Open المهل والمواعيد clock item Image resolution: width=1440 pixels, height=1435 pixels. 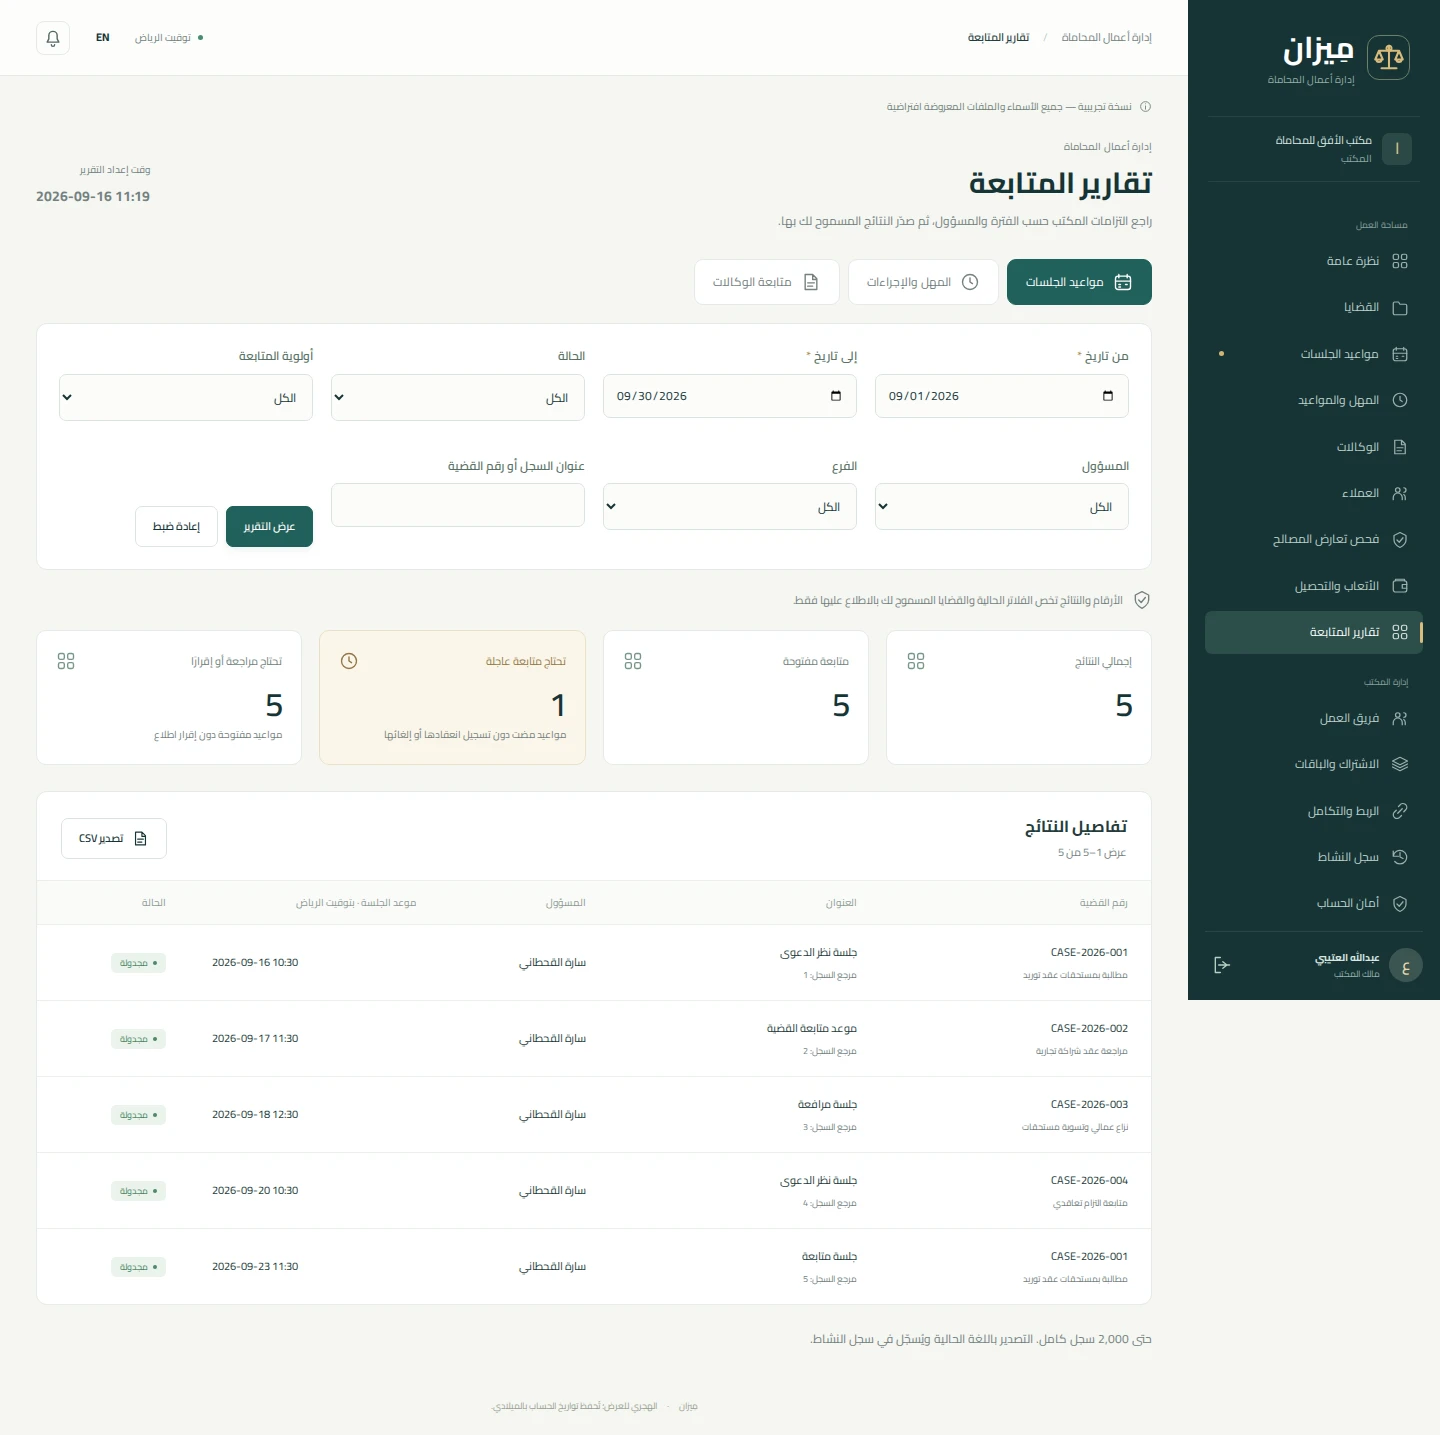pyautogui.click(x=1313, y=400)
